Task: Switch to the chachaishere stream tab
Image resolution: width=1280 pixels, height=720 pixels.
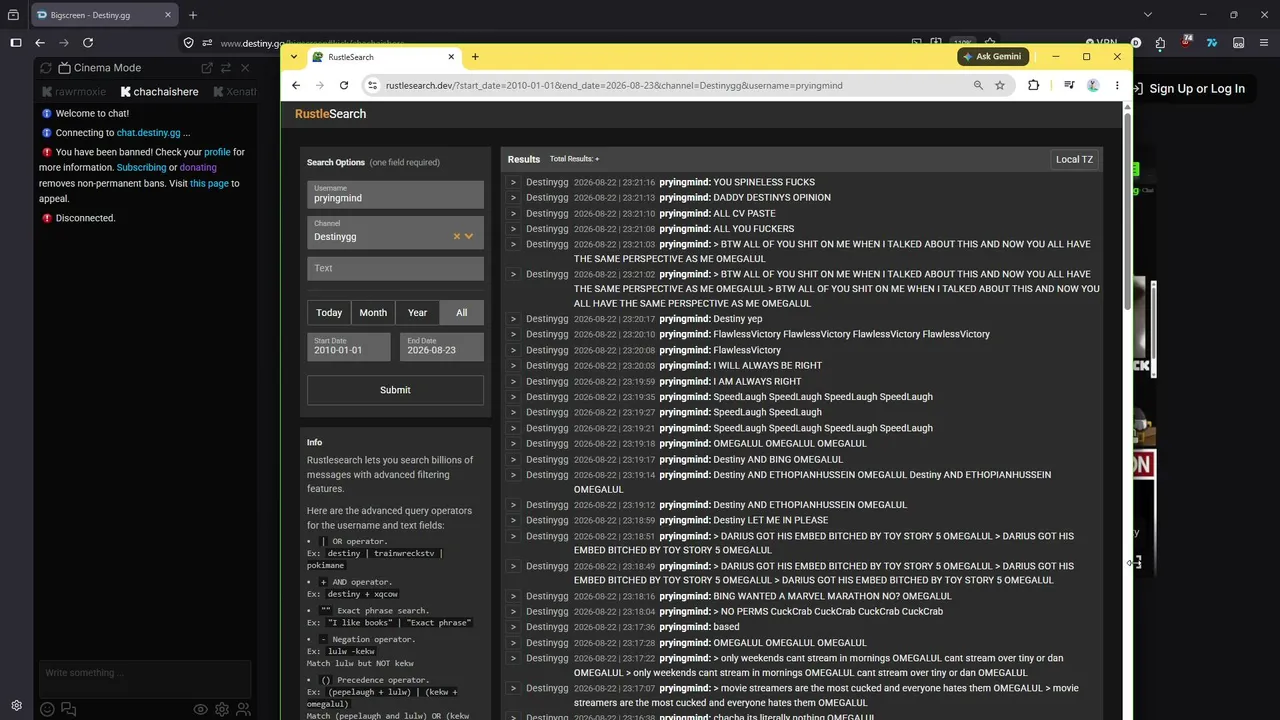Action: [160, 92]
